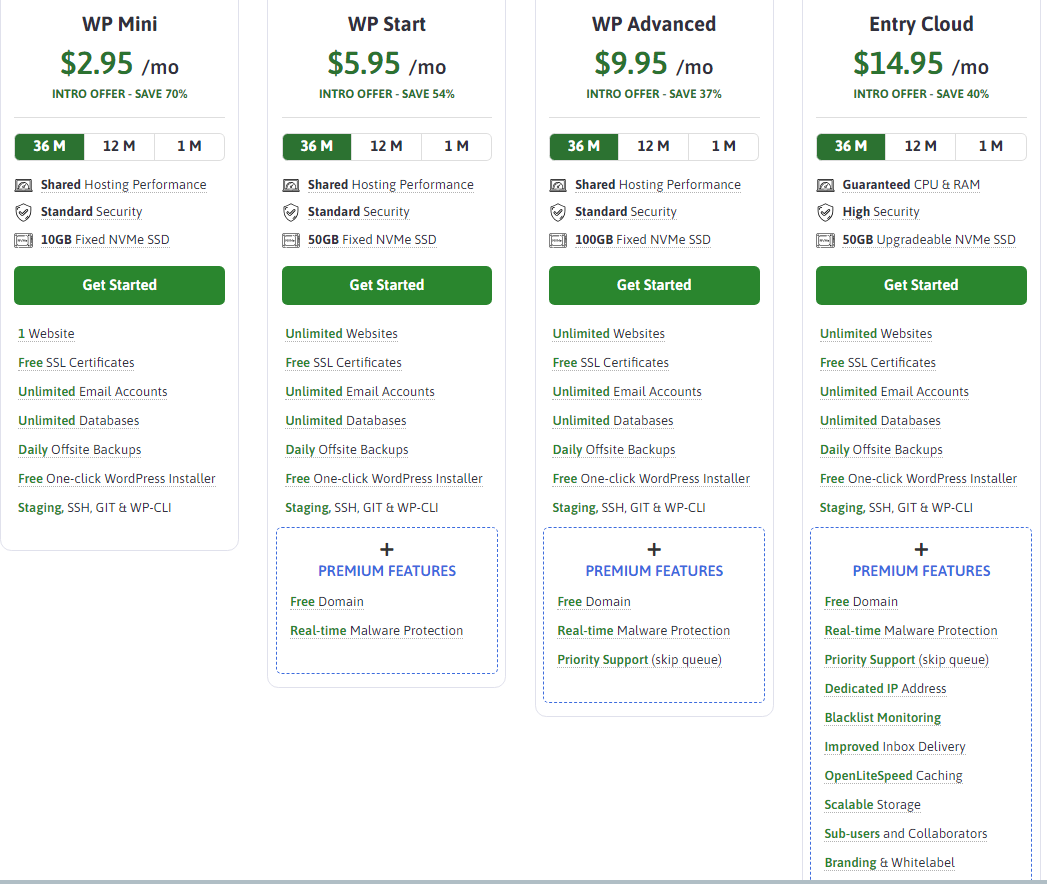
Task: Click High Security in Entry Cloud
Action: click(x=881, y=212)
